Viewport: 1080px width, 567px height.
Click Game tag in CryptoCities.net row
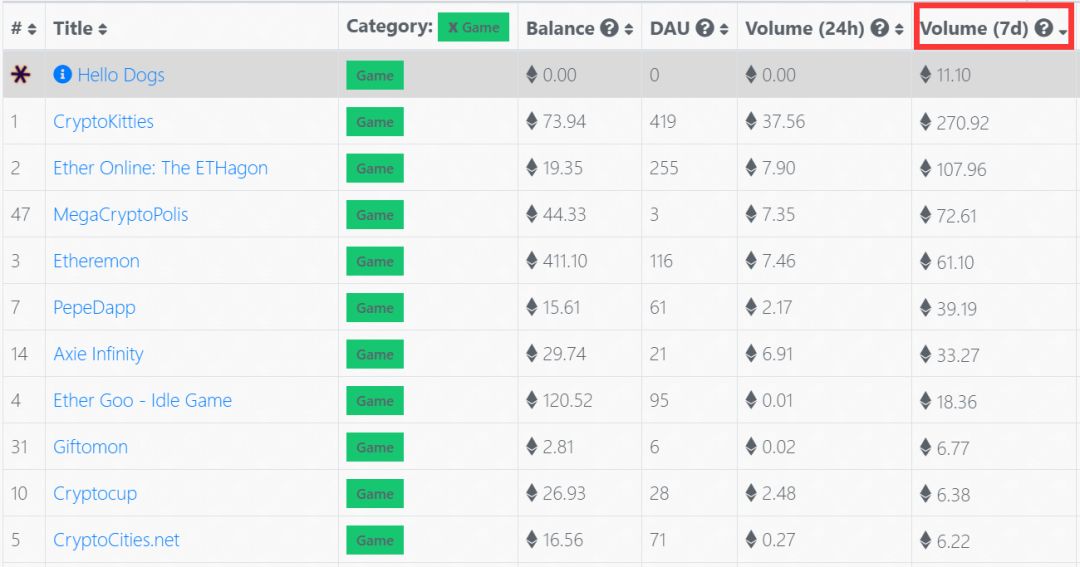click(x=375, y=540)
